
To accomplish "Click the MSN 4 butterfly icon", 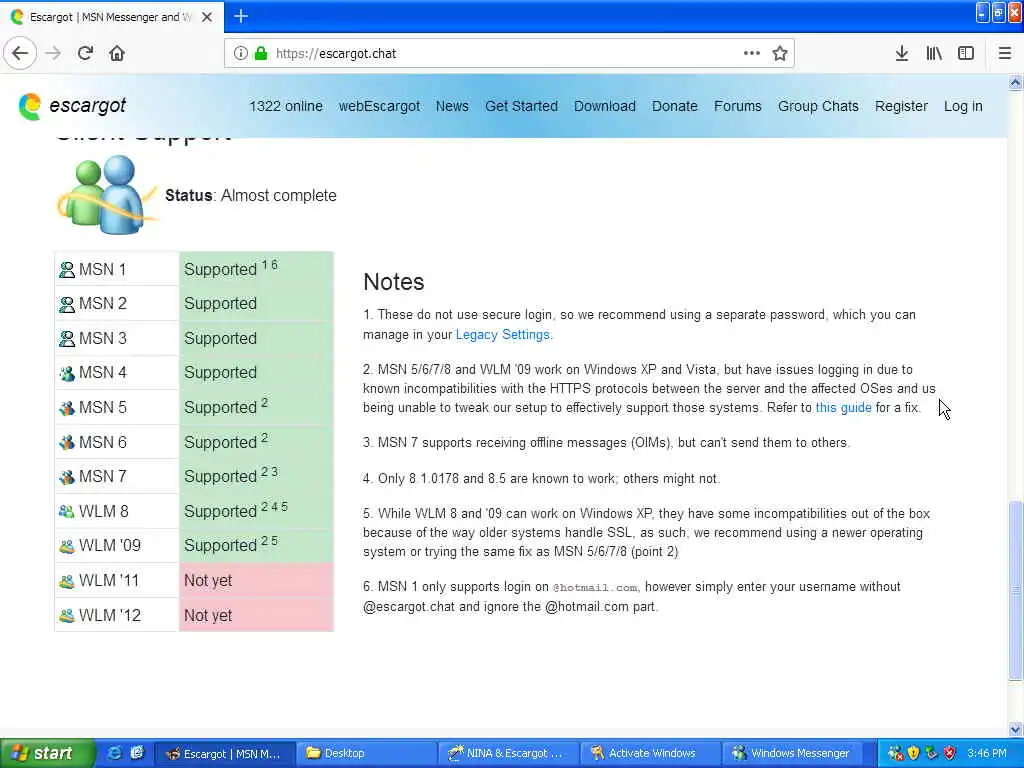I will pyautogui.click(x=67, y=373).
